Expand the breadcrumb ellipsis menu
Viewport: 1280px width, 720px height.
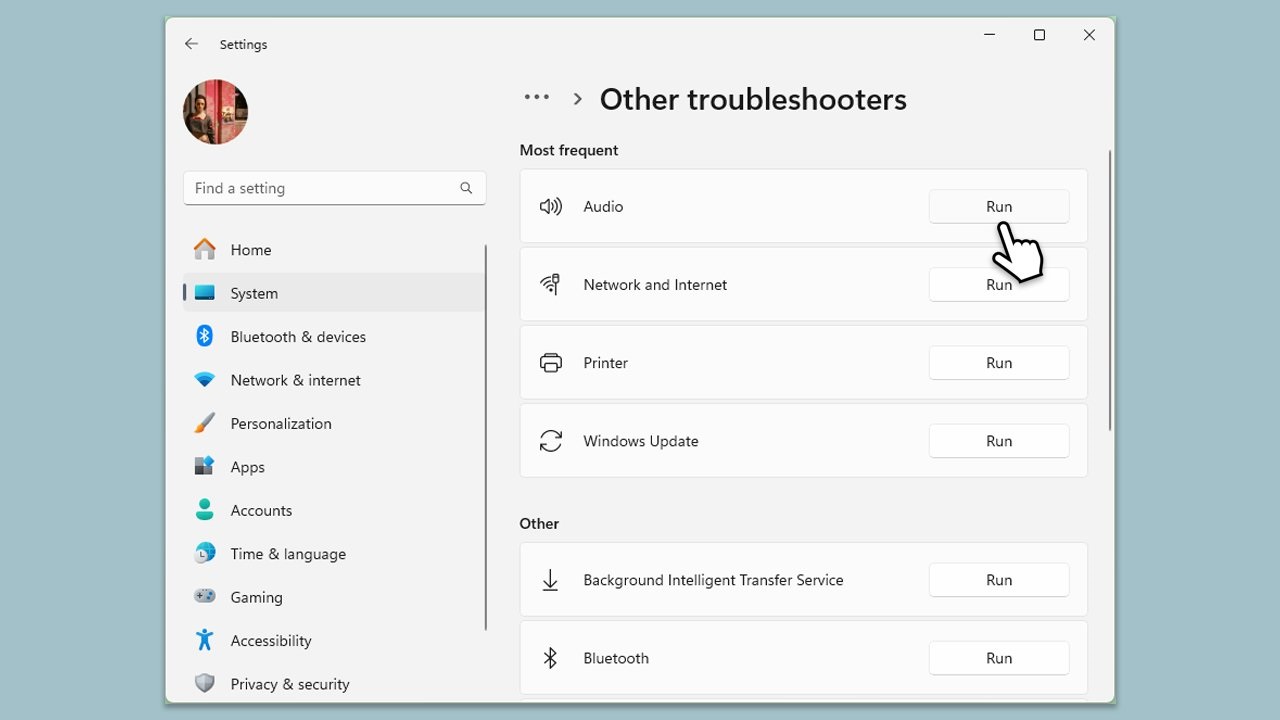coord(537,98)
